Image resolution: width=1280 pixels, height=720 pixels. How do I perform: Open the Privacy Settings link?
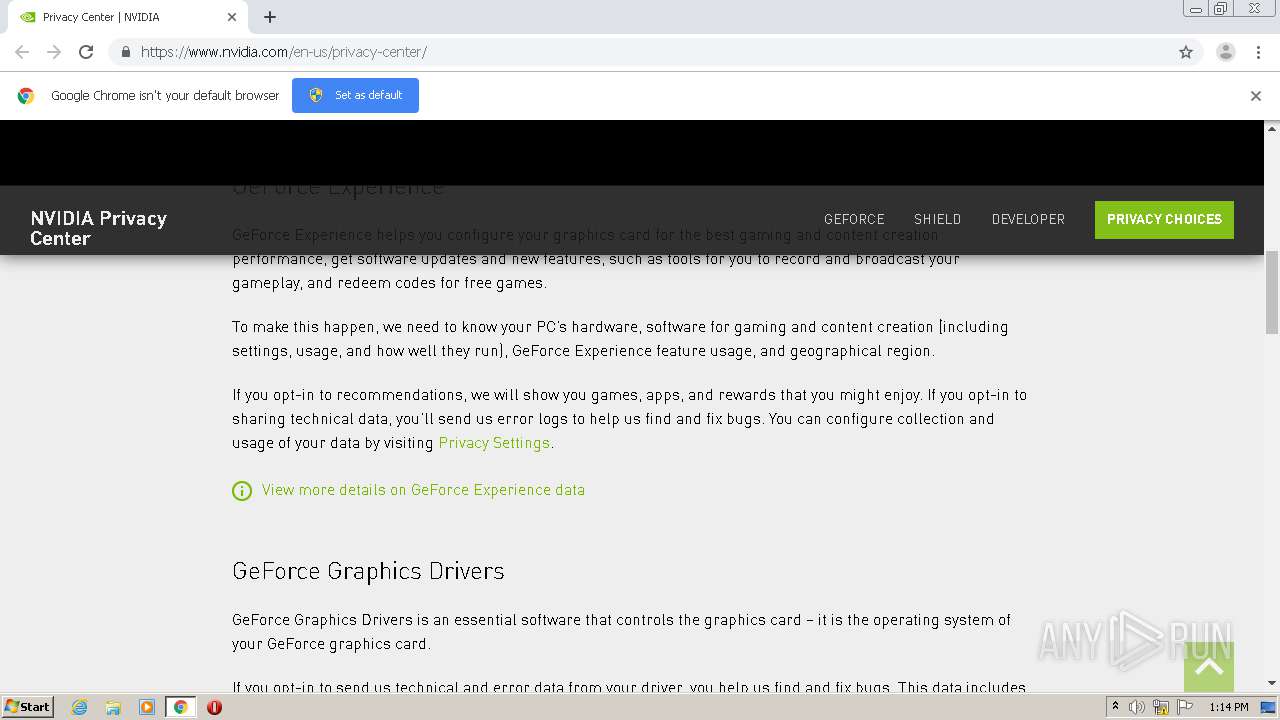[494, 443]
